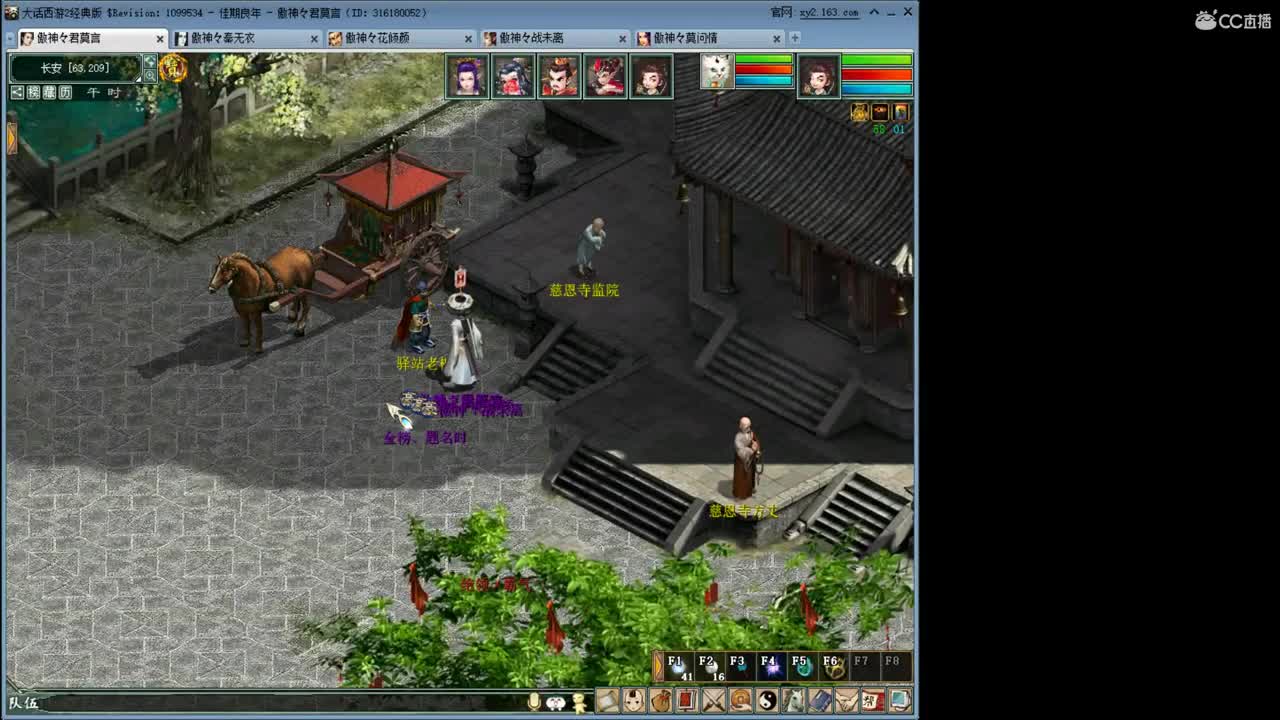The width and height of the screenshot is (1280, 720).
Task: Open the red flag guild icon
Action: coord(873,701)
